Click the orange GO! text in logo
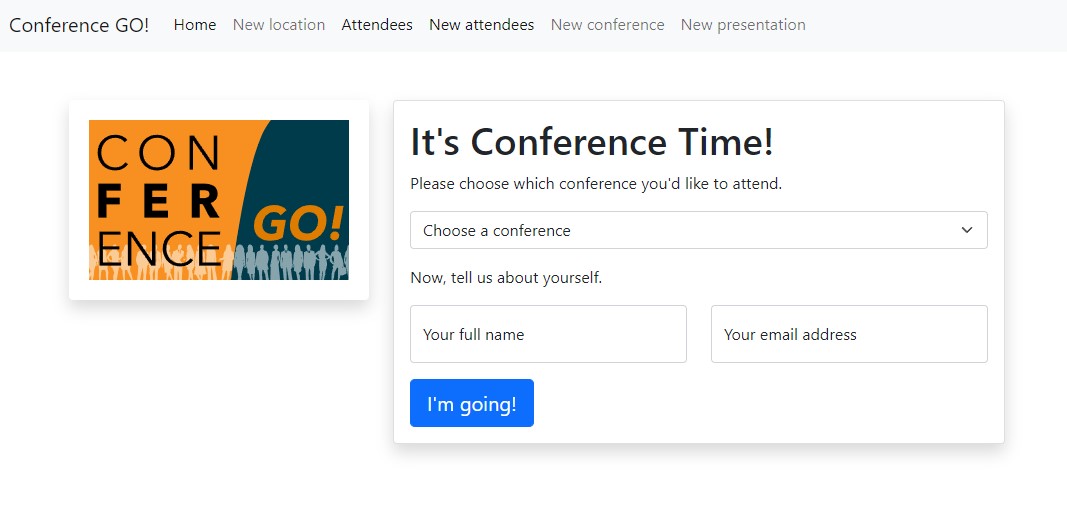Image resolution: width=1067 pixels, height=517 pixels. tap(298, 225)
